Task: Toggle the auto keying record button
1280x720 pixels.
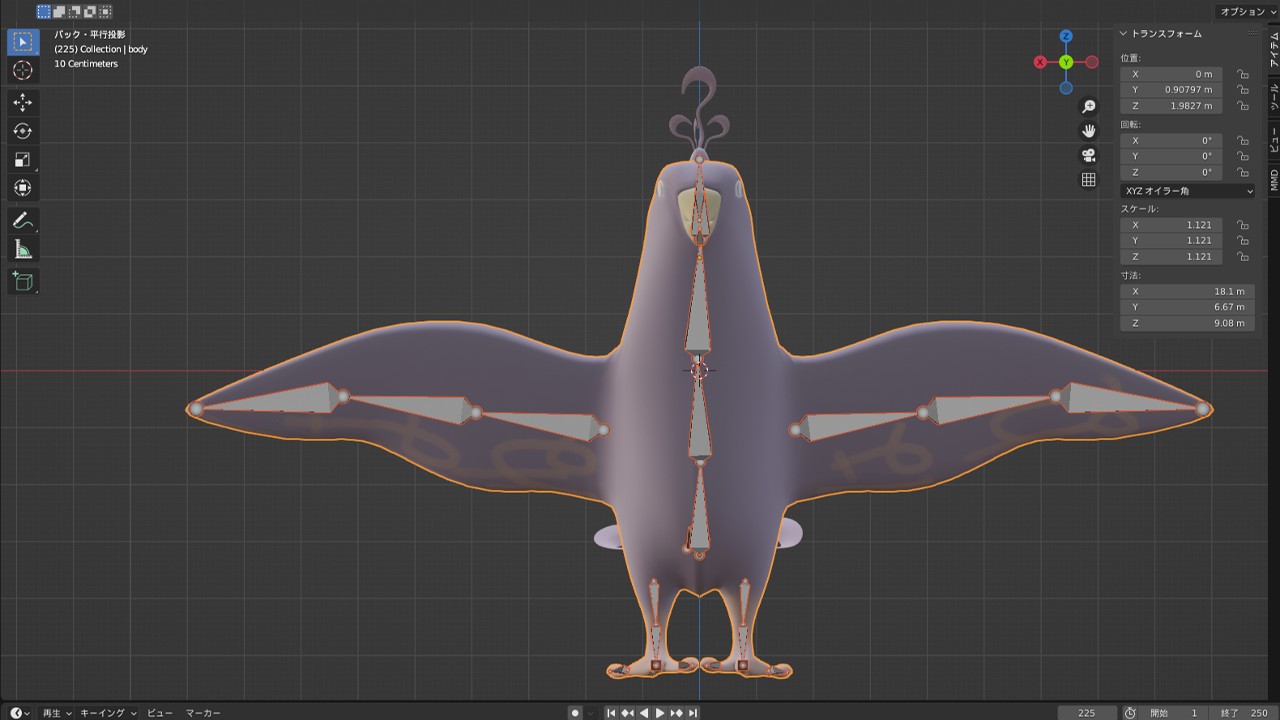Action: 575,713
